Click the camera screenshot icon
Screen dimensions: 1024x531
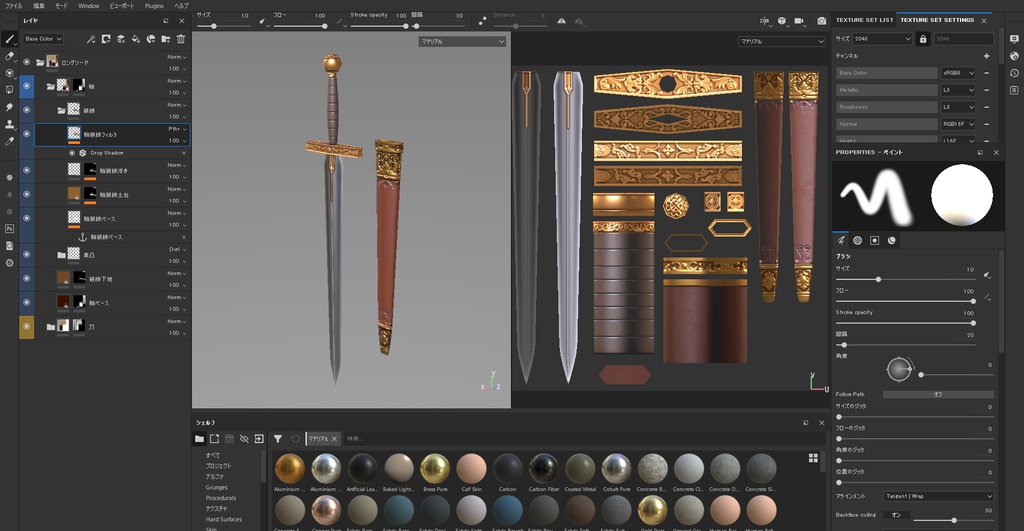pos(822,21)
